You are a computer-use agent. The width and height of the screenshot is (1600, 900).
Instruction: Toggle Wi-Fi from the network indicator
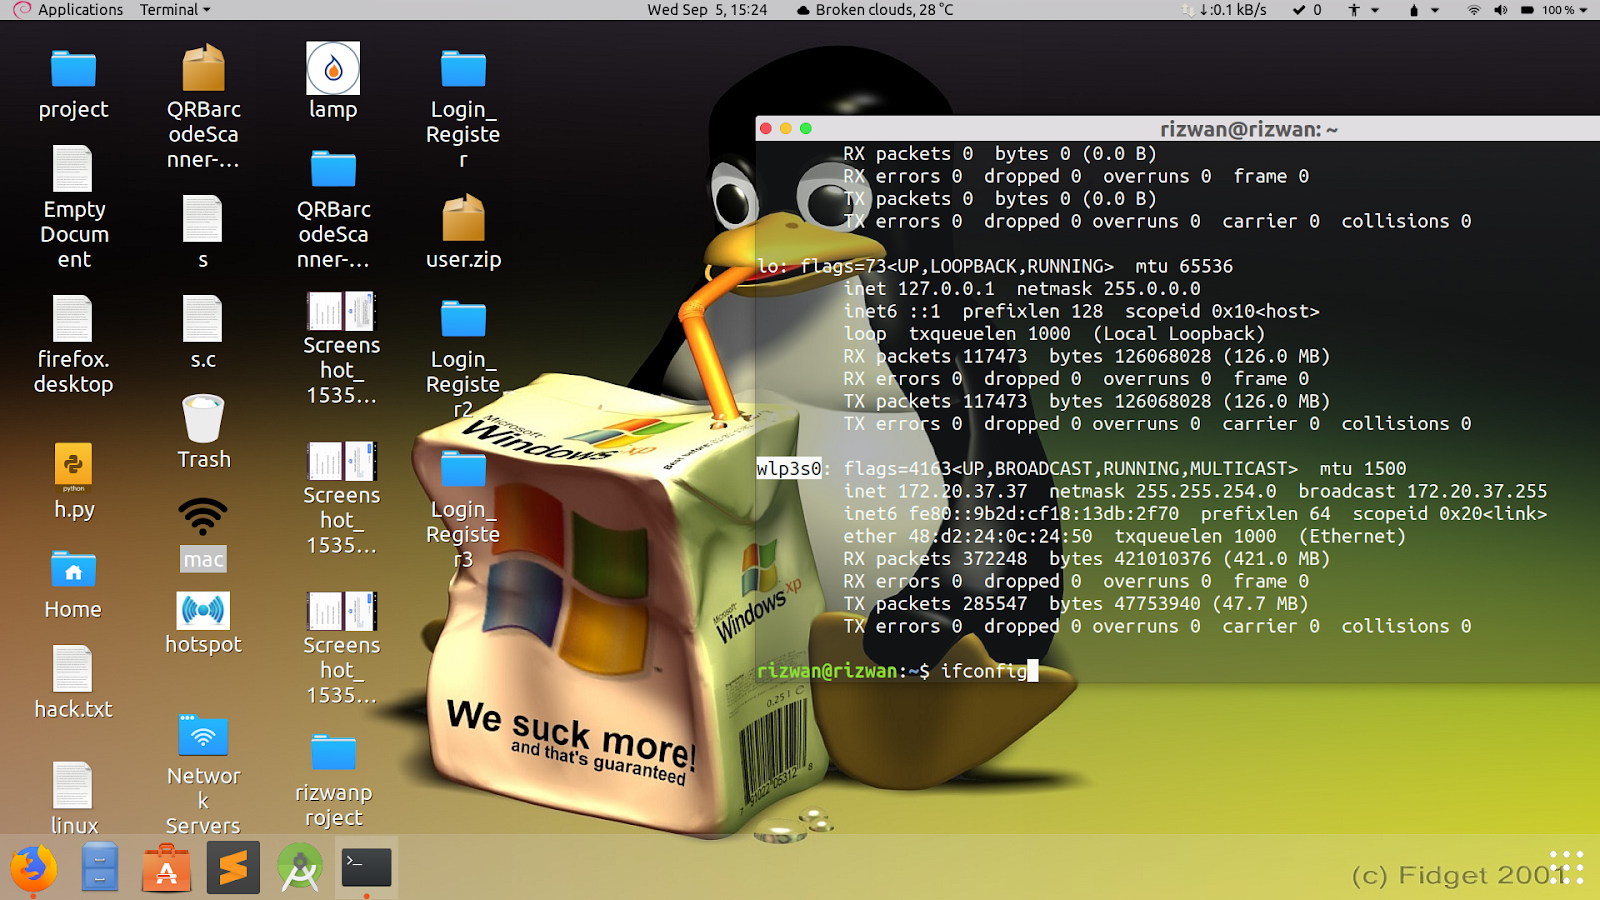coord(1475,11)
